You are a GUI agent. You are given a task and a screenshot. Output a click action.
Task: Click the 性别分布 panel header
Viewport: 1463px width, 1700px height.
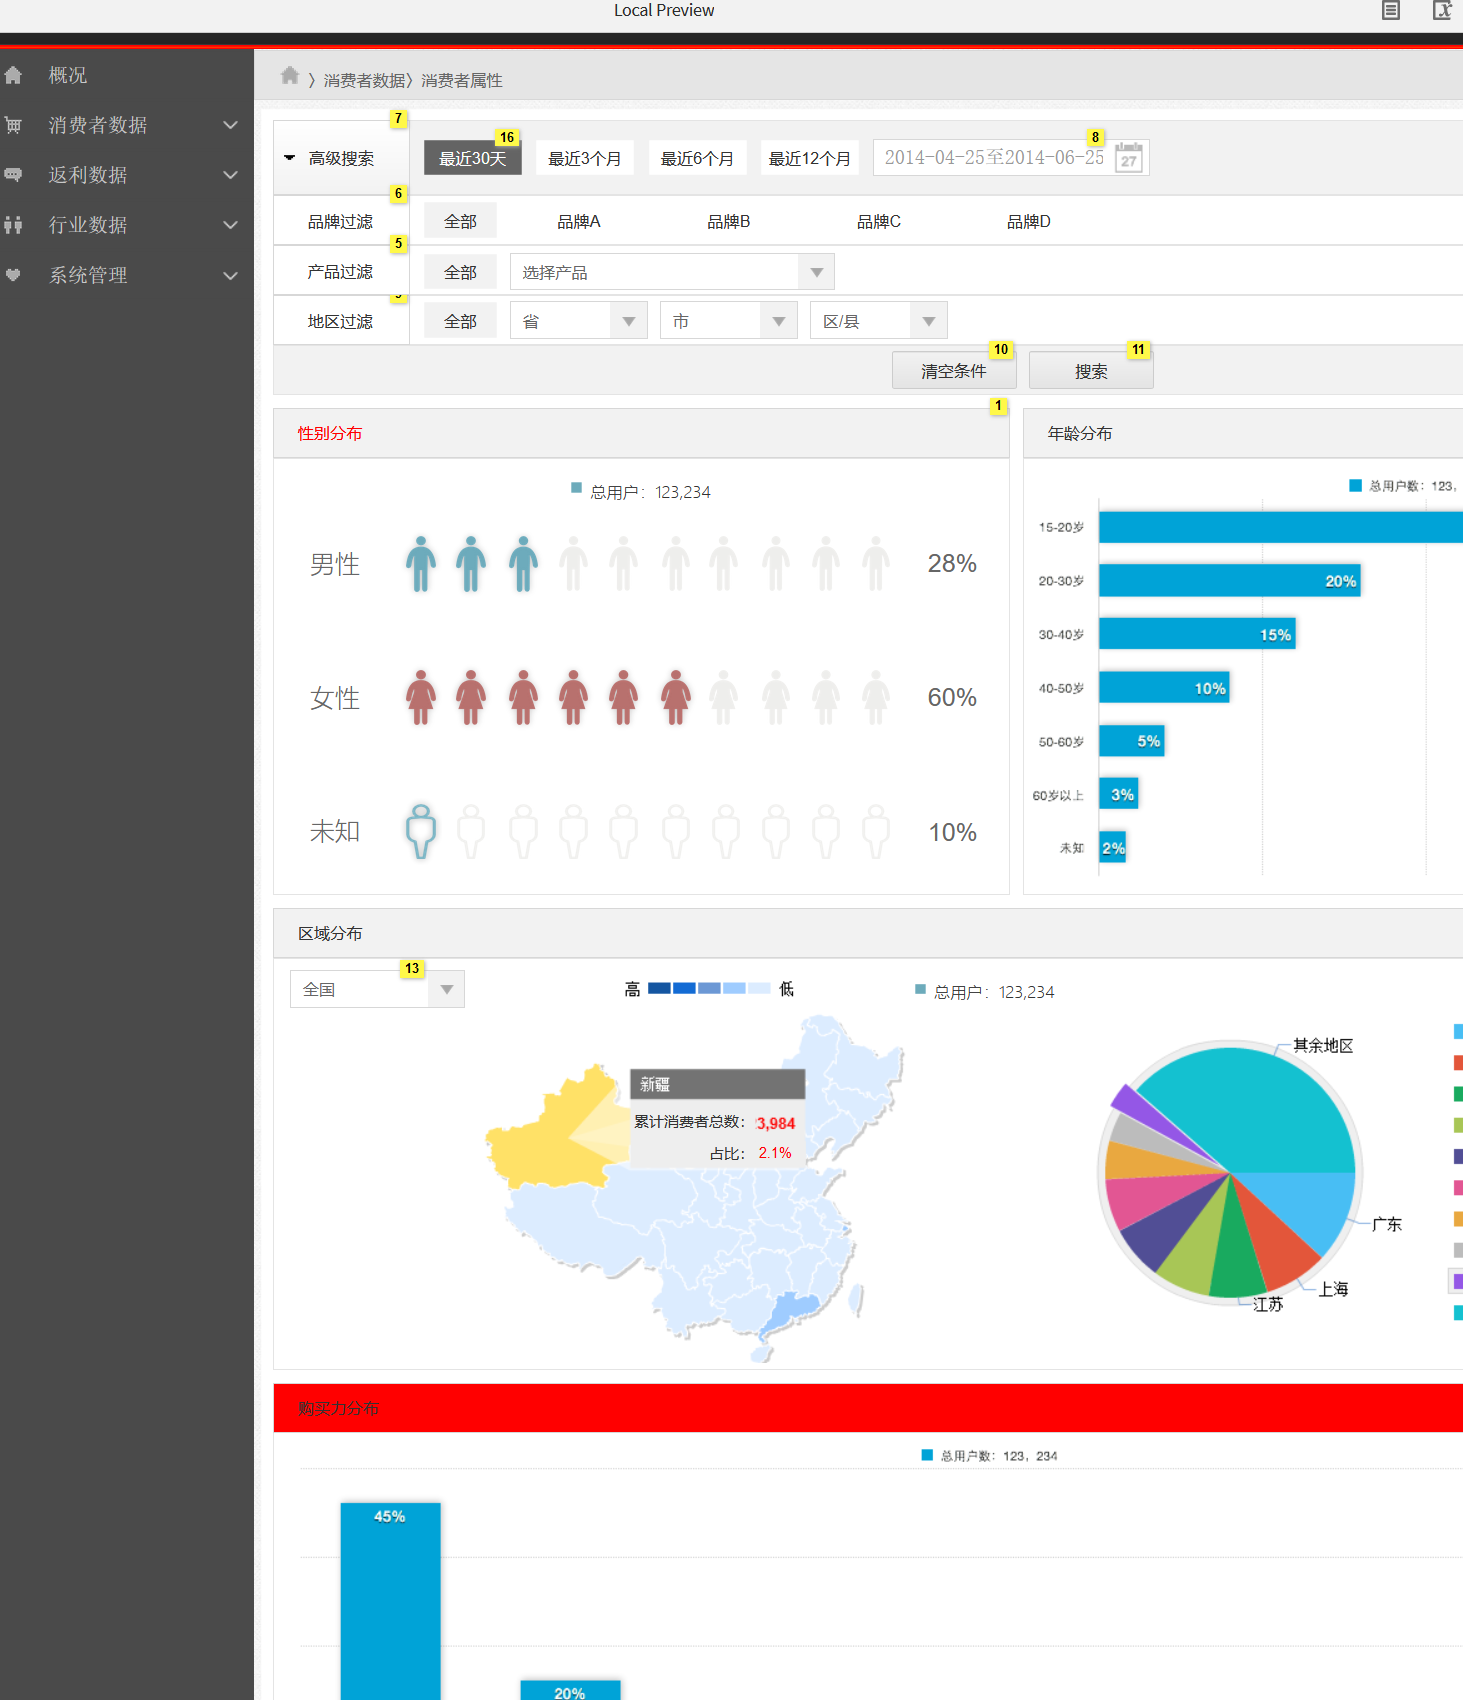(x=641, y=433)
